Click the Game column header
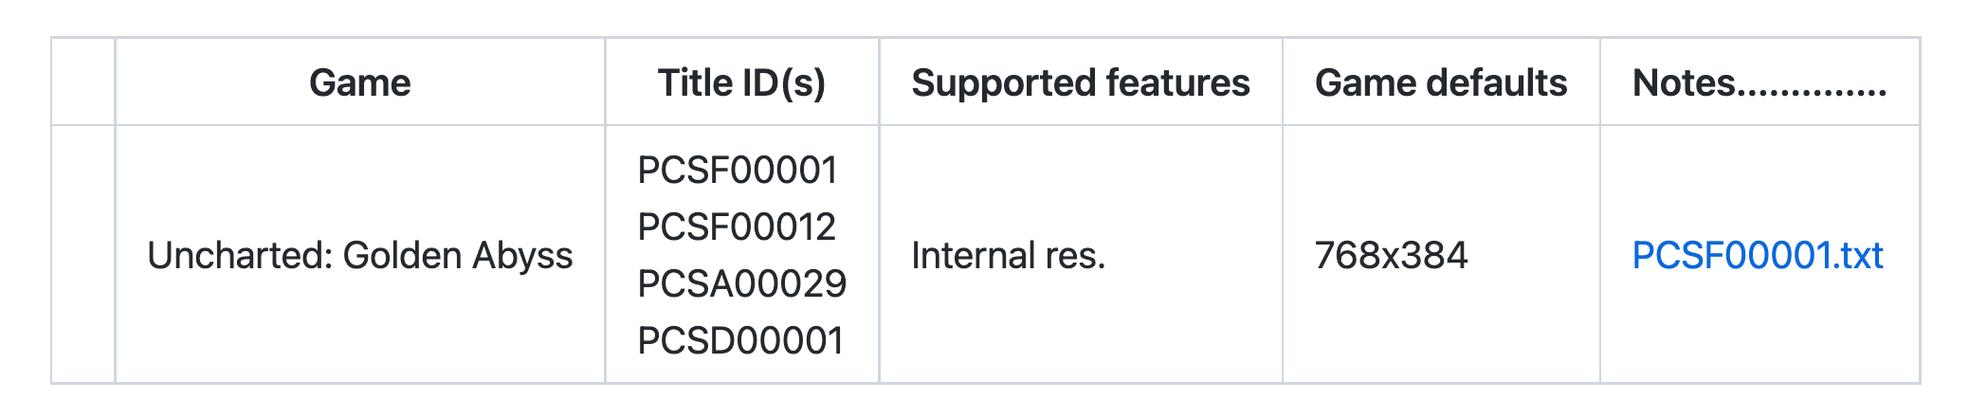The height and width of the screenshot is (418, 1969). [360, 83]
